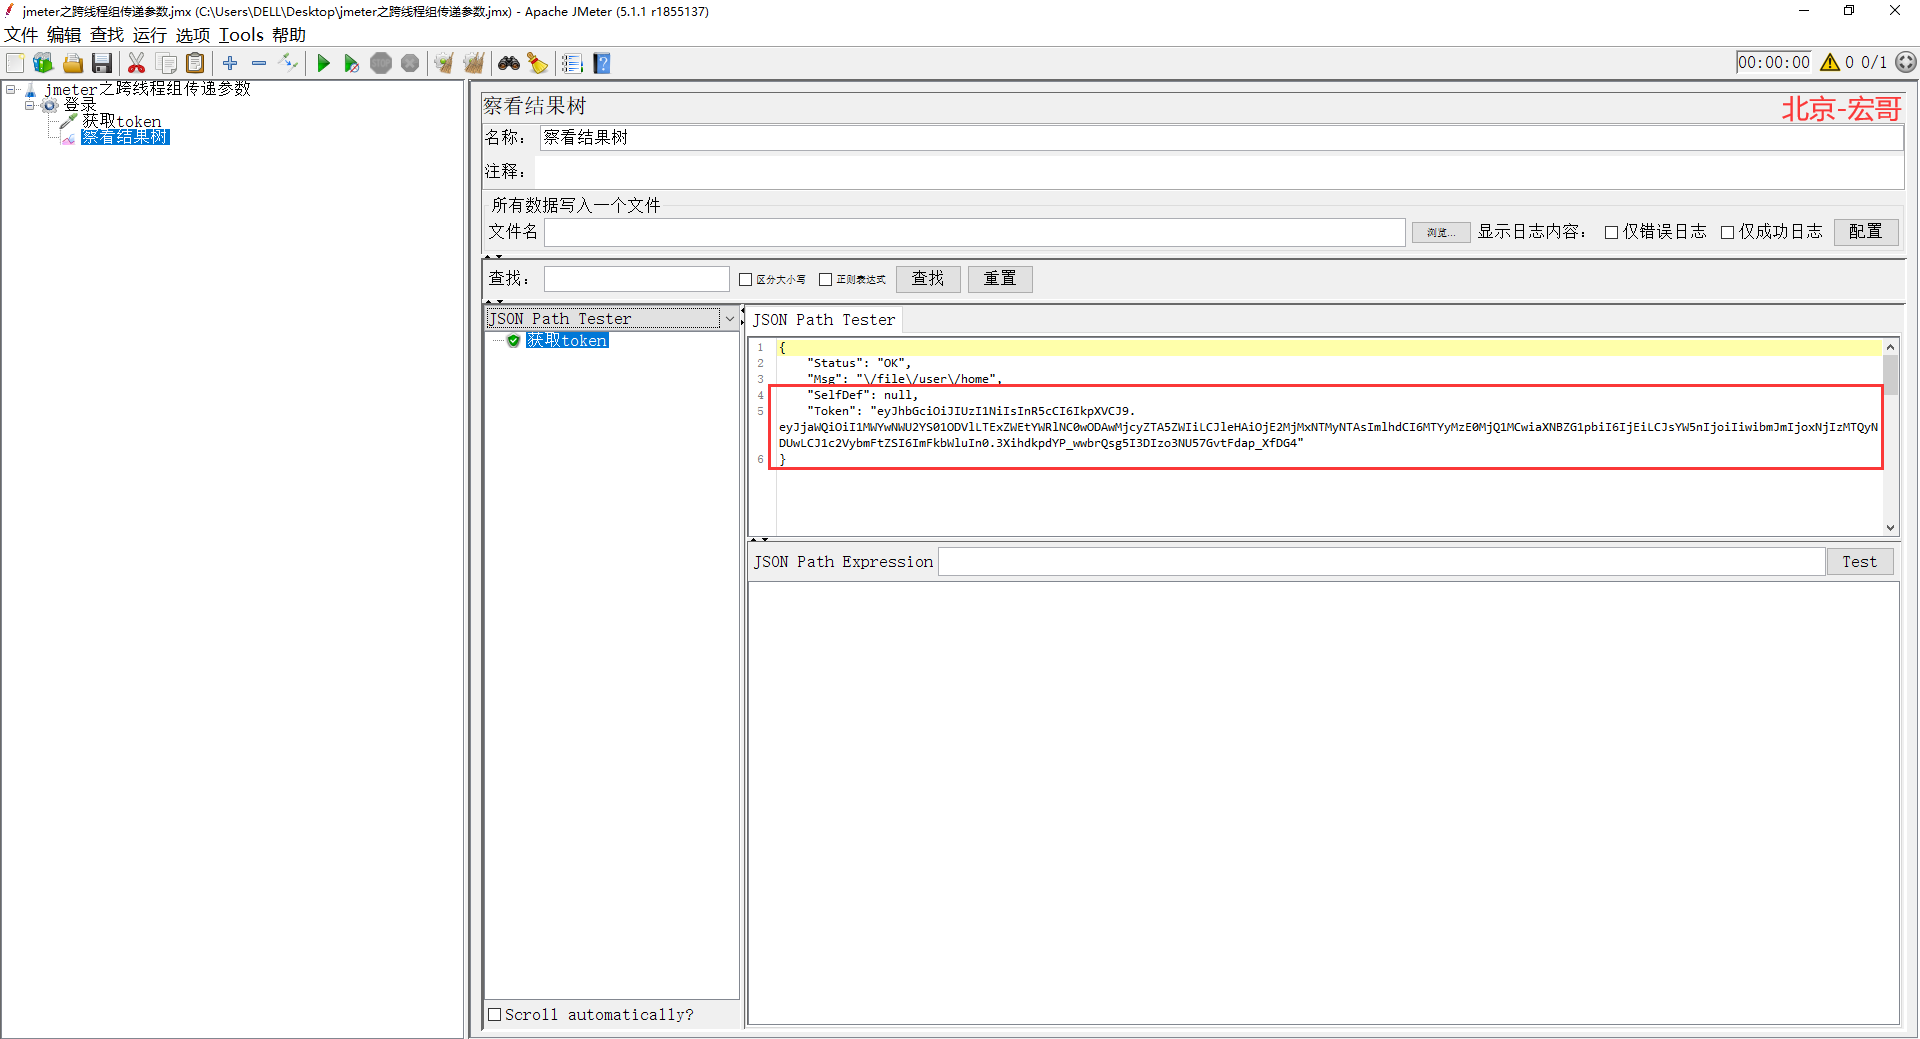
Task: Open the 运行 menu
Action: pos(150,35)
